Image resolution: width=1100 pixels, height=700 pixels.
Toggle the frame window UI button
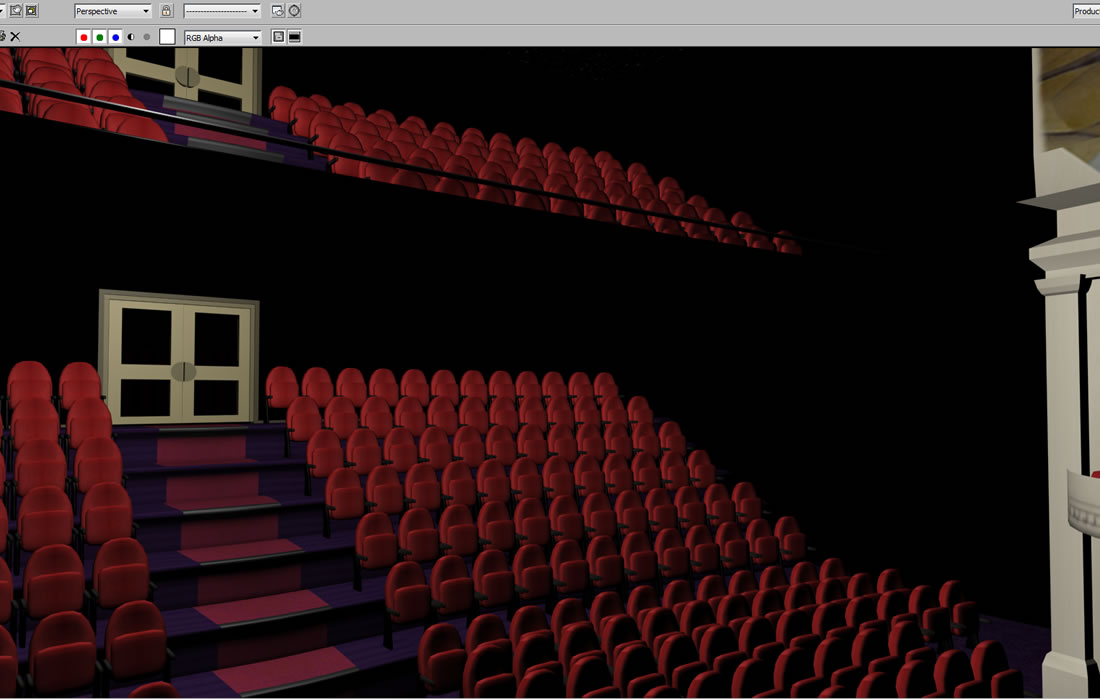[x=295, y=37]
